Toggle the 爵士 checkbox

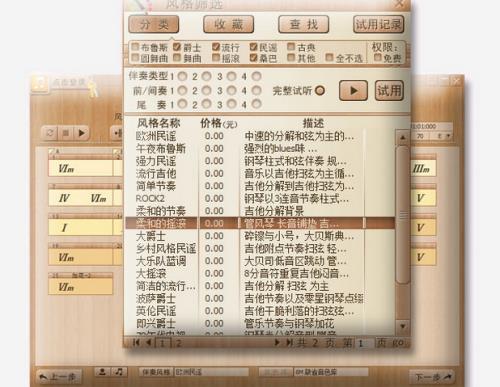[x=177, y=47]
